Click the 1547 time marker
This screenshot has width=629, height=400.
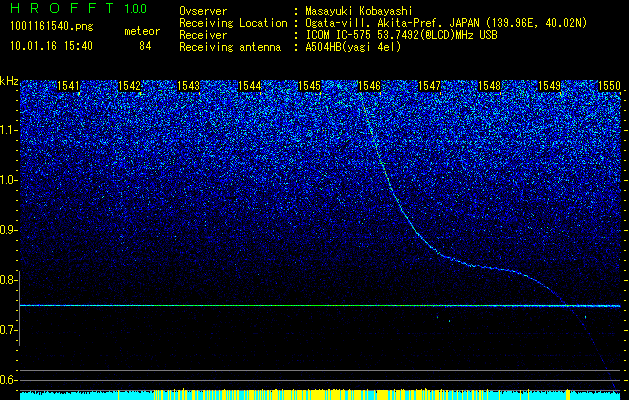pyautogui.click(x=429, y=86)
